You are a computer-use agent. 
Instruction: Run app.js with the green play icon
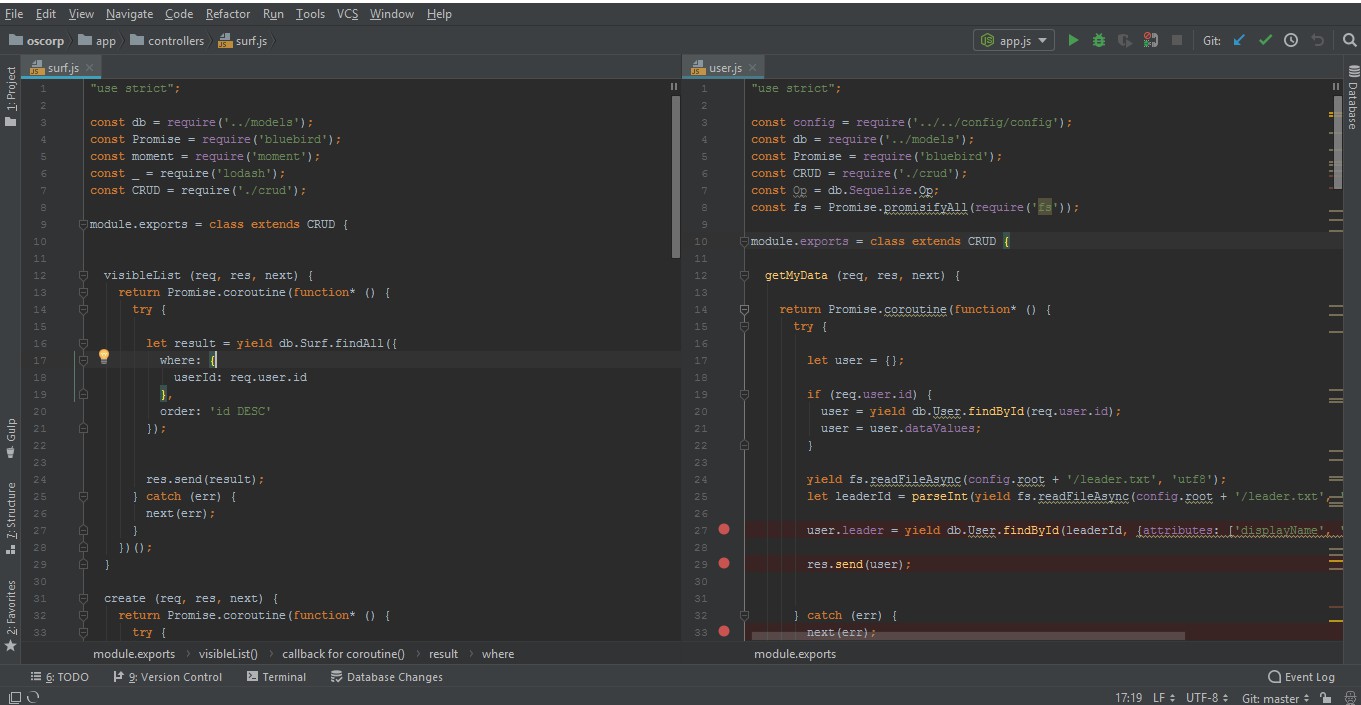[x=1073, y=41]
